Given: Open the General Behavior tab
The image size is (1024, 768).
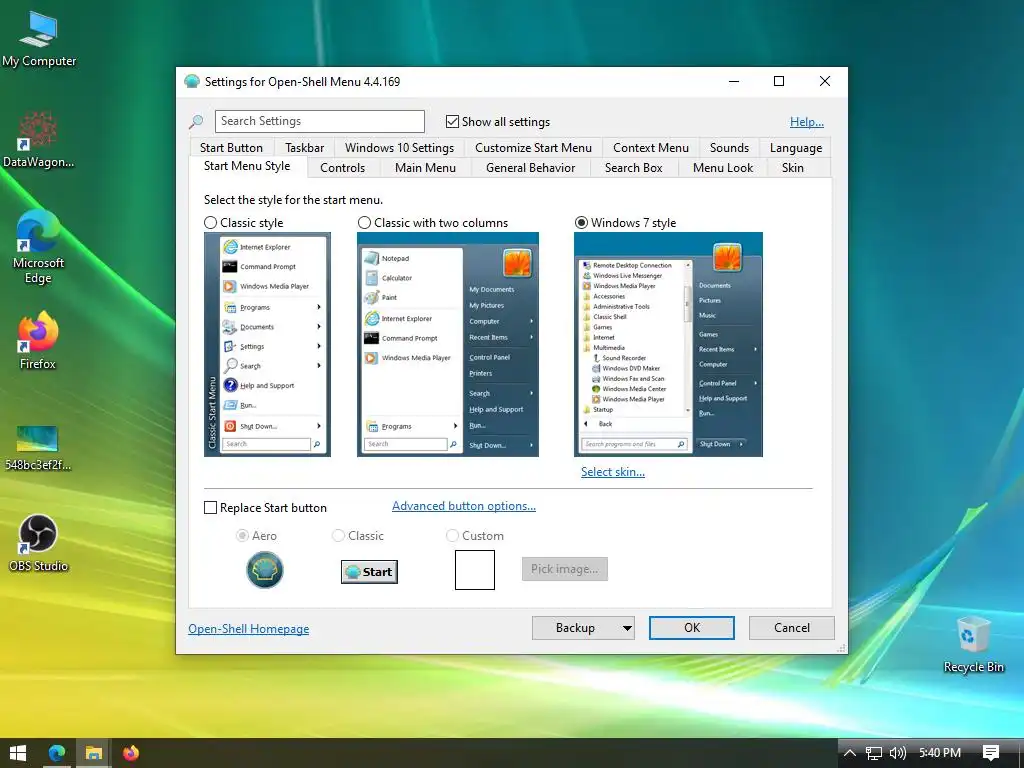Looking at the screenshot, I should click(x=530, y=168).
